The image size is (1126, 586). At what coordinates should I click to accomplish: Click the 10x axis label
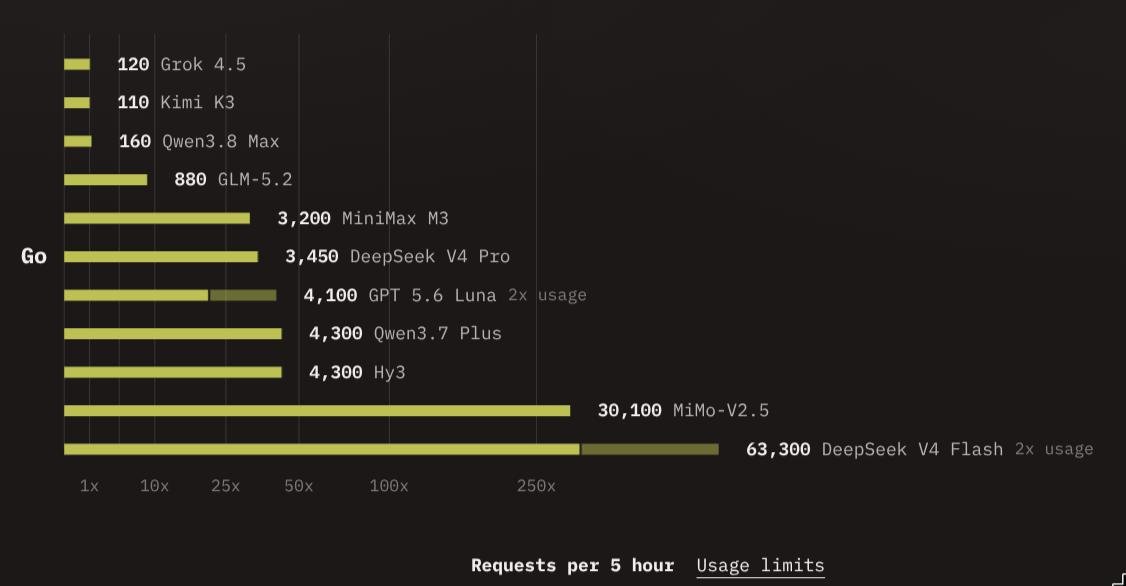154,486
